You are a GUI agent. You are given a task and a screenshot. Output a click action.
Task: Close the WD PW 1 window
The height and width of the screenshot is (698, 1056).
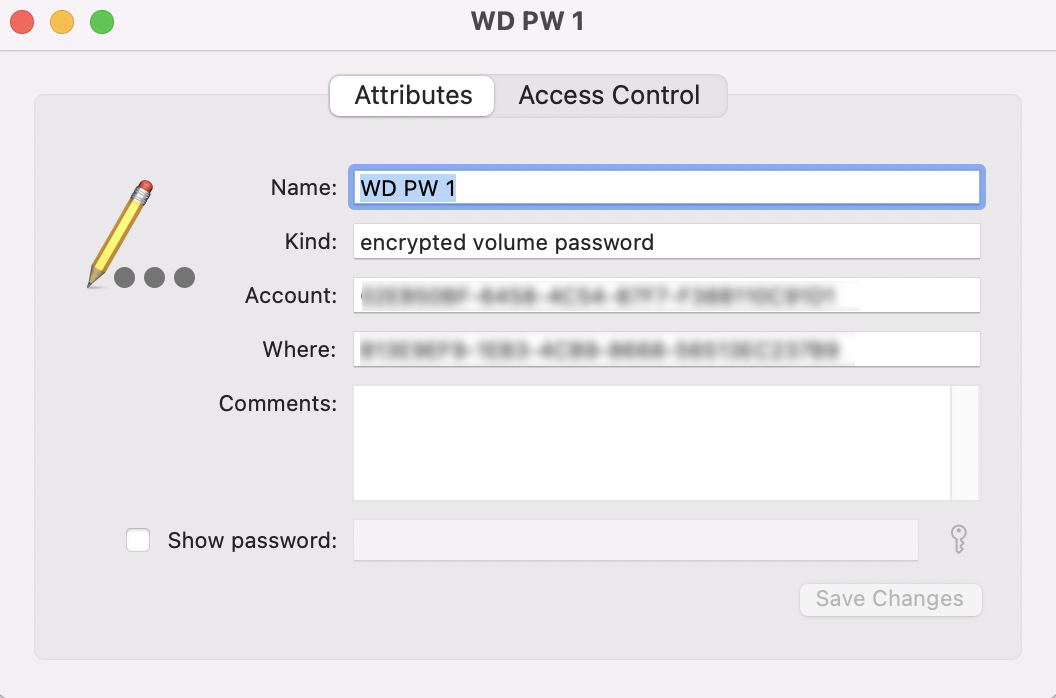22,22
